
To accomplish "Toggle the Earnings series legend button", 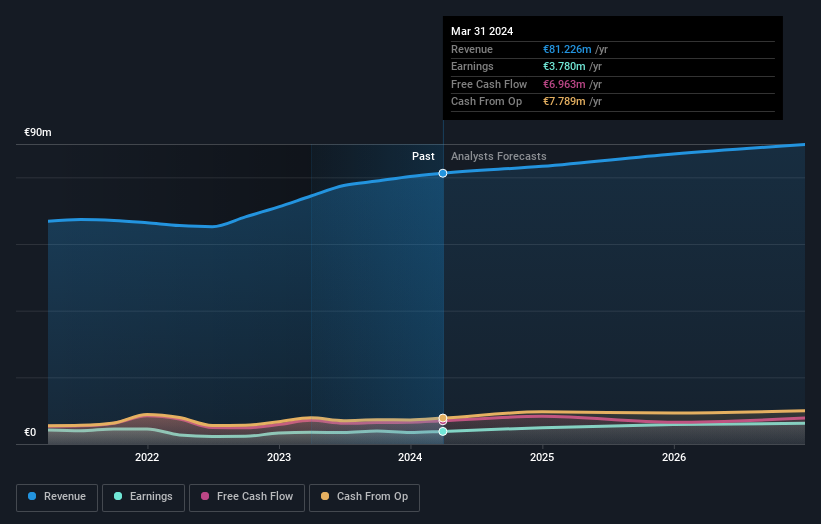I will [143, 497].
